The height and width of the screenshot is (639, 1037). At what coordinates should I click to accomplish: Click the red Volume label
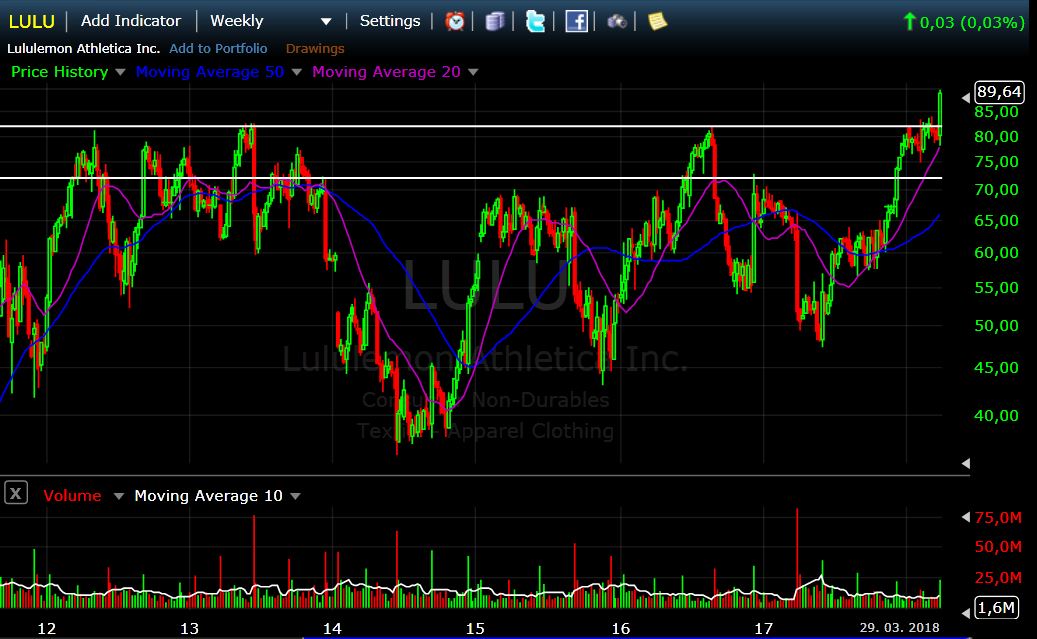72,495
